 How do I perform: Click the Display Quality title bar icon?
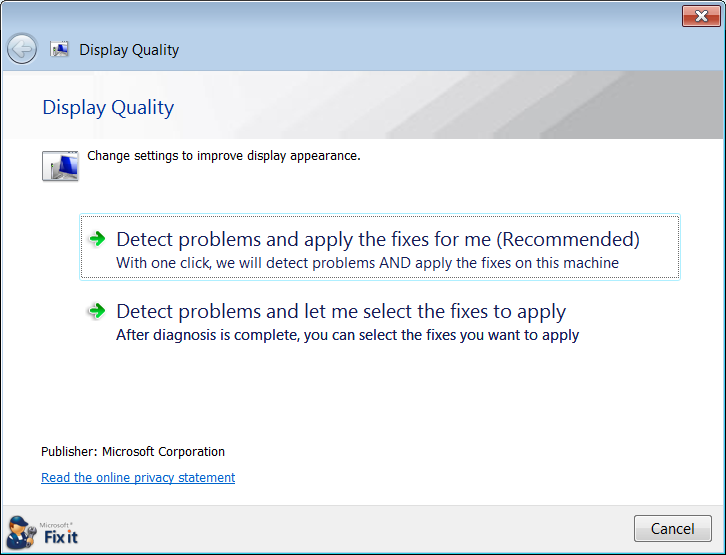click(x=59, y=49)
